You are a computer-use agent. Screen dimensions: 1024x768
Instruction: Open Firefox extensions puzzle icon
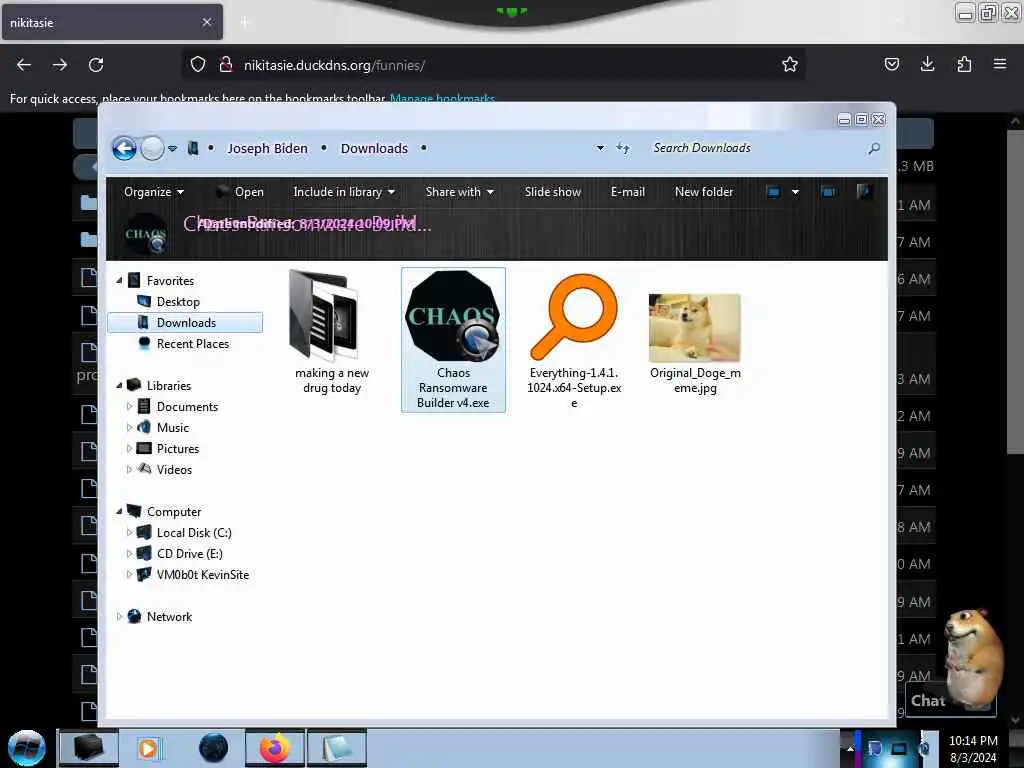[x=964, y=64]
